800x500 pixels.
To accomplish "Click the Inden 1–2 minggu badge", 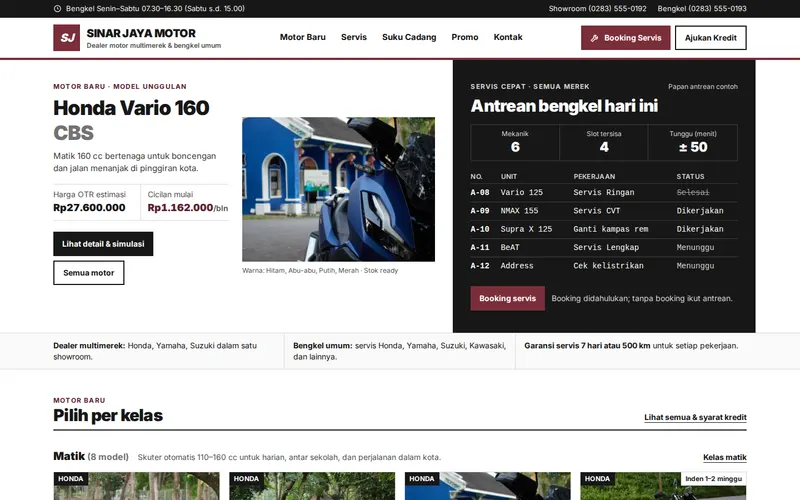I will pos(713,479).
